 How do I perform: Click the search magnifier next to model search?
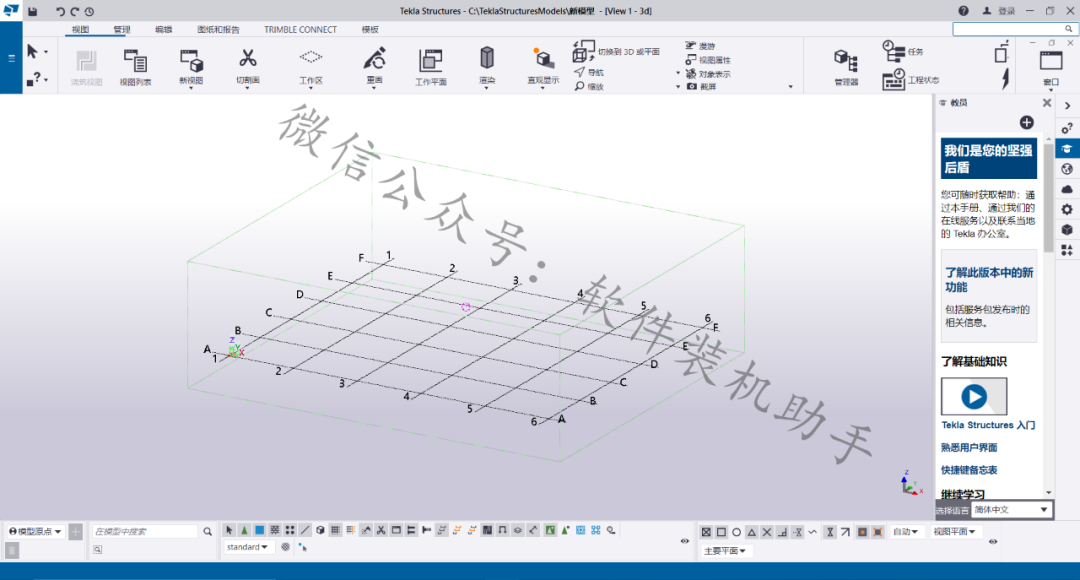tap(207, 531)
